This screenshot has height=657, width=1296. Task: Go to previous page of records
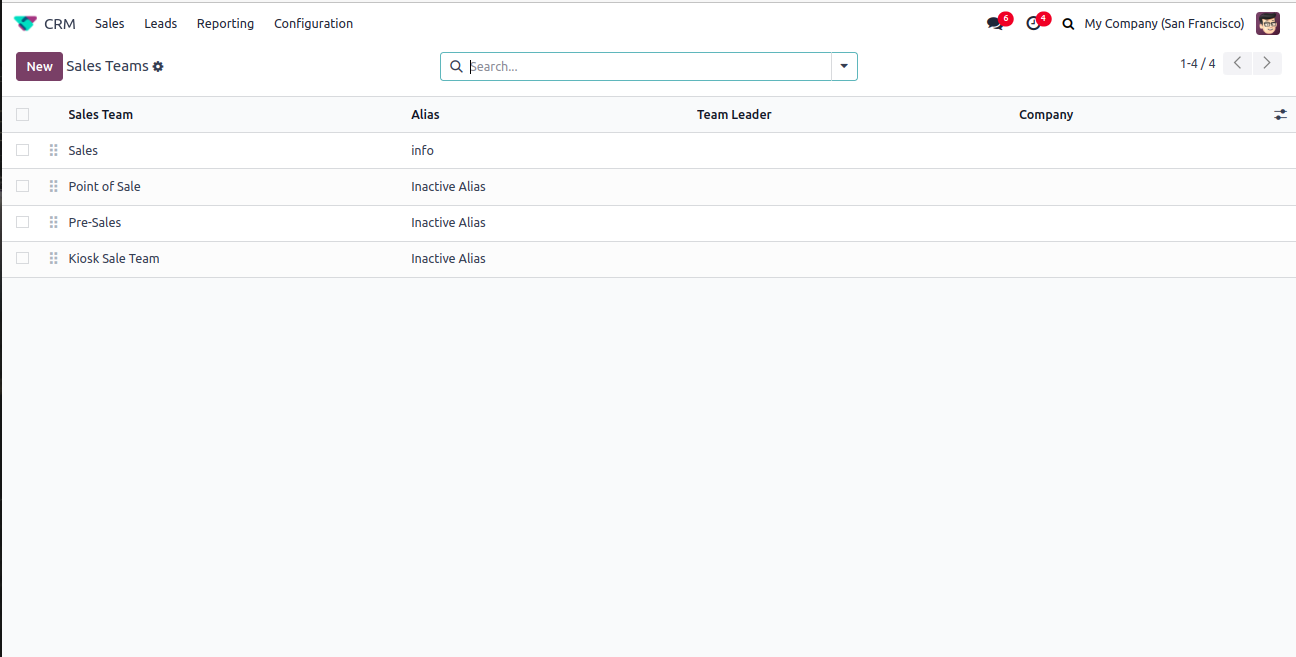pyautogui.click(x=1237, y=63)
